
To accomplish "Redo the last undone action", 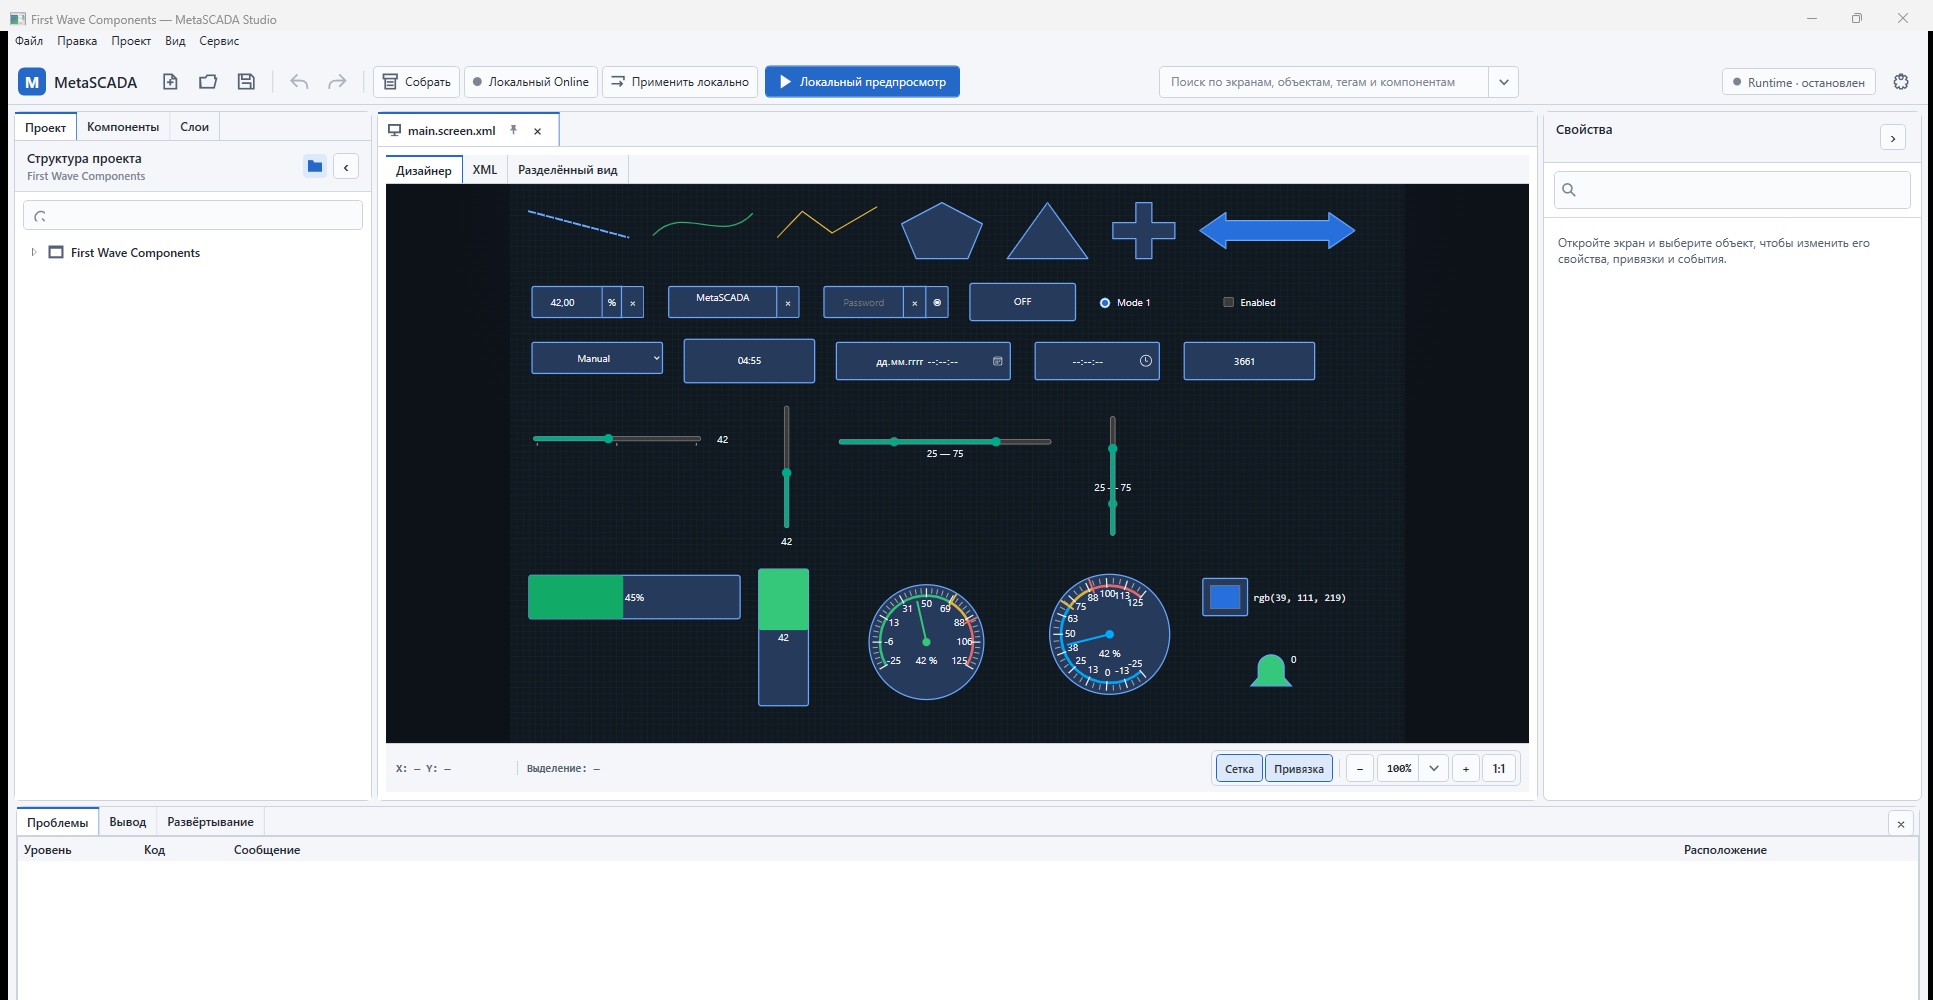I will [x=337, y=82].
